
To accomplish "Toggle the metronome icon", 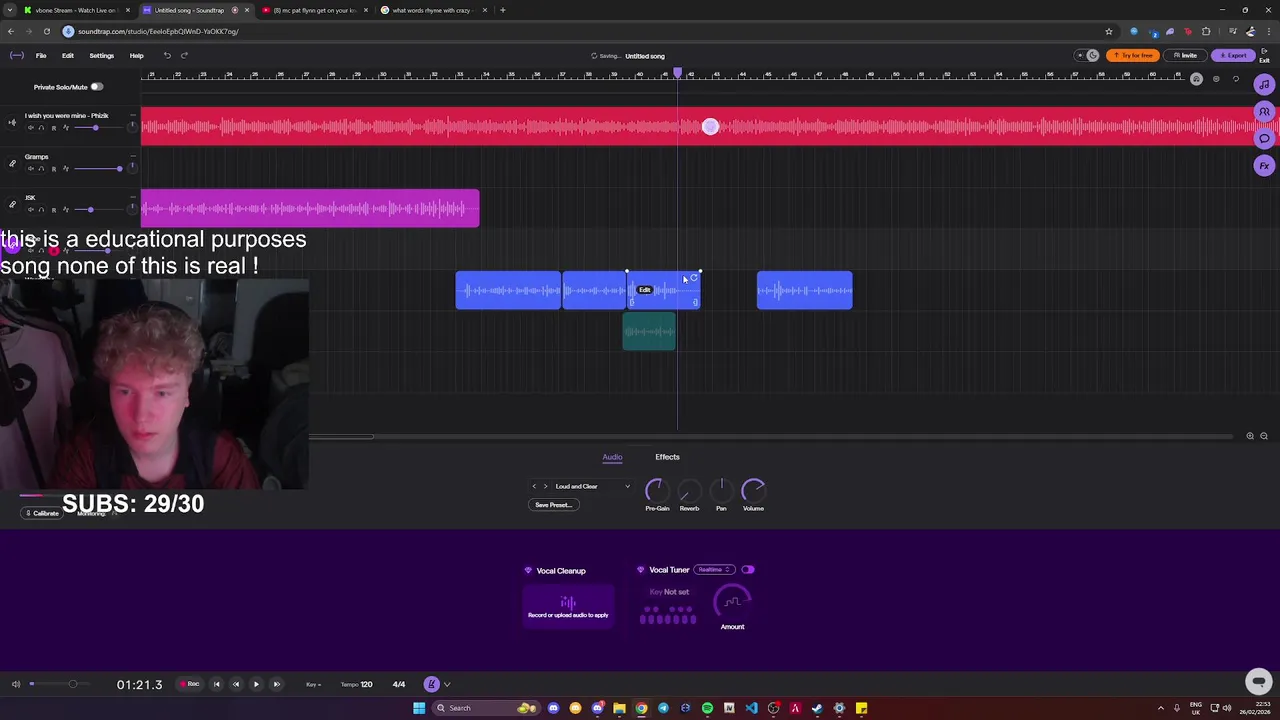I will point(432,684).
